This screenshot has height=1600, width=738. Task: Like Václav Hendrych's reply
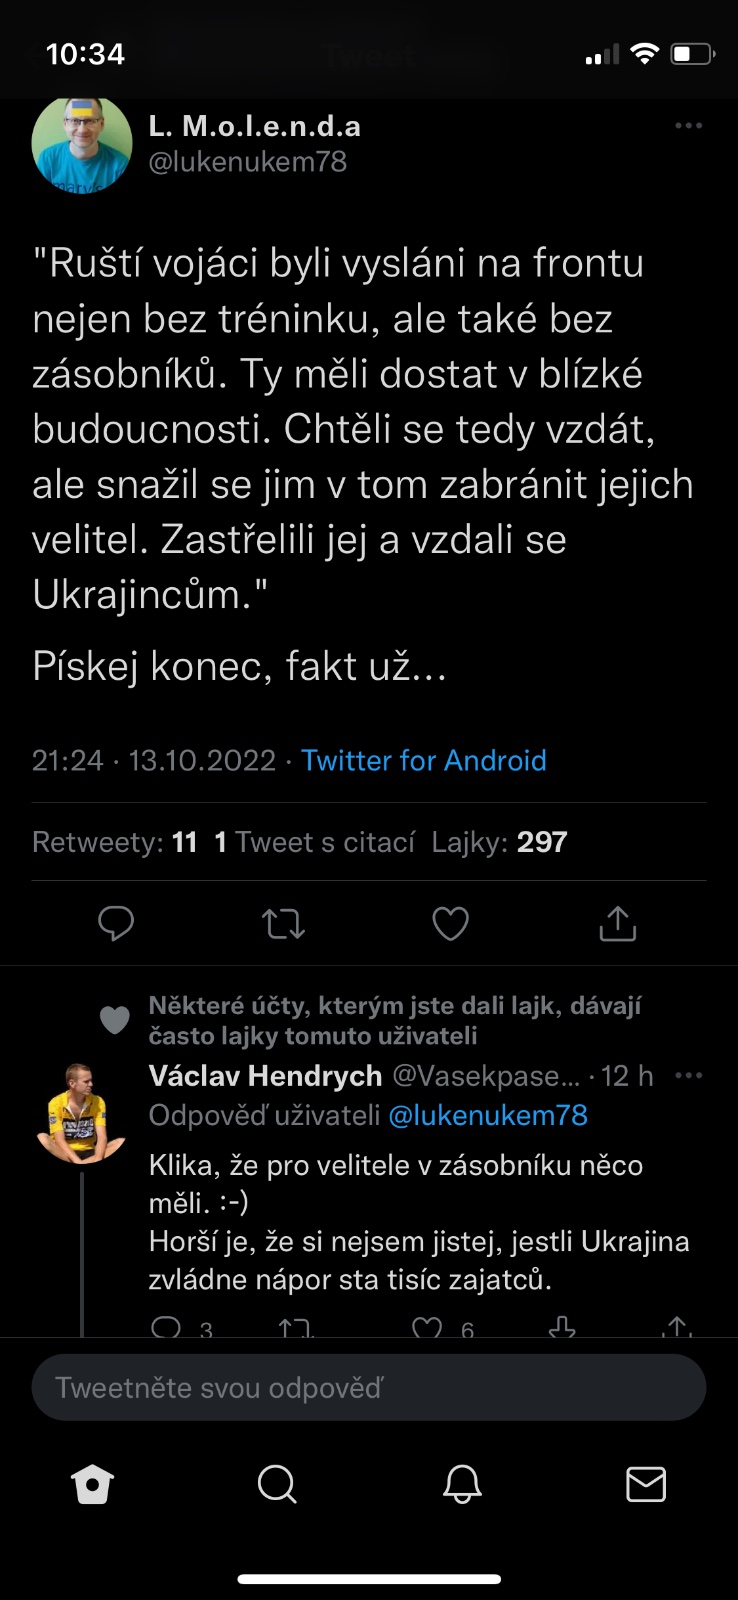click(x=428, y=1328)
